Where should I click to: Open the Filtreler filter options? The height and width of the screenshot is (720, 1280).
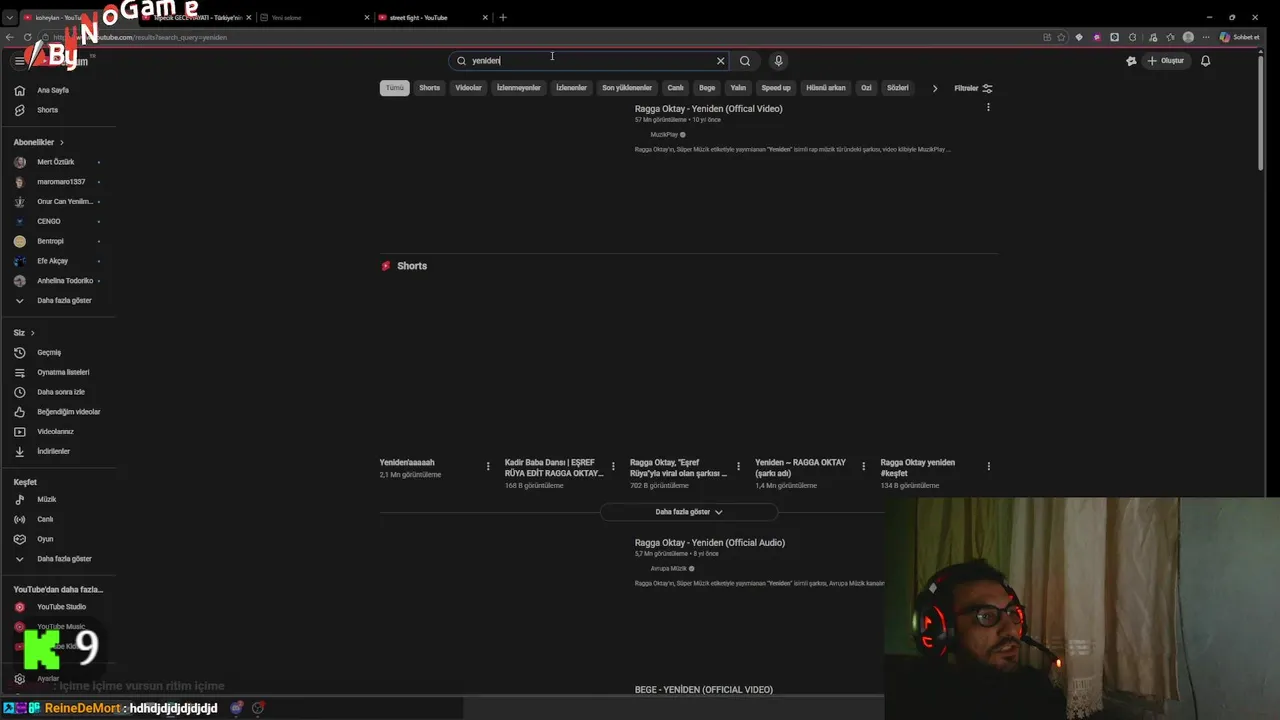[x=973, y=88]
